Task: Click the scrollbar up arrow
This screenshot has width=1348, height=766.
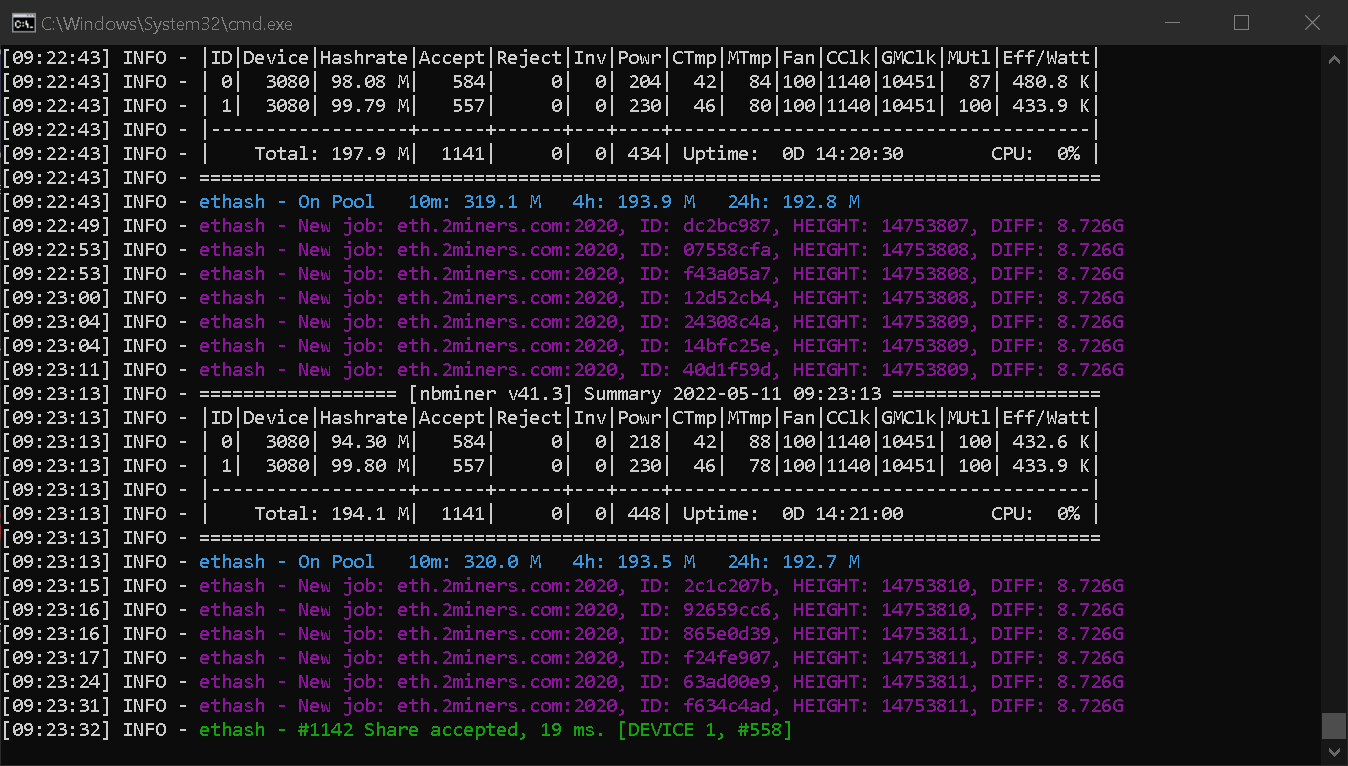Action: [1333, 59]
